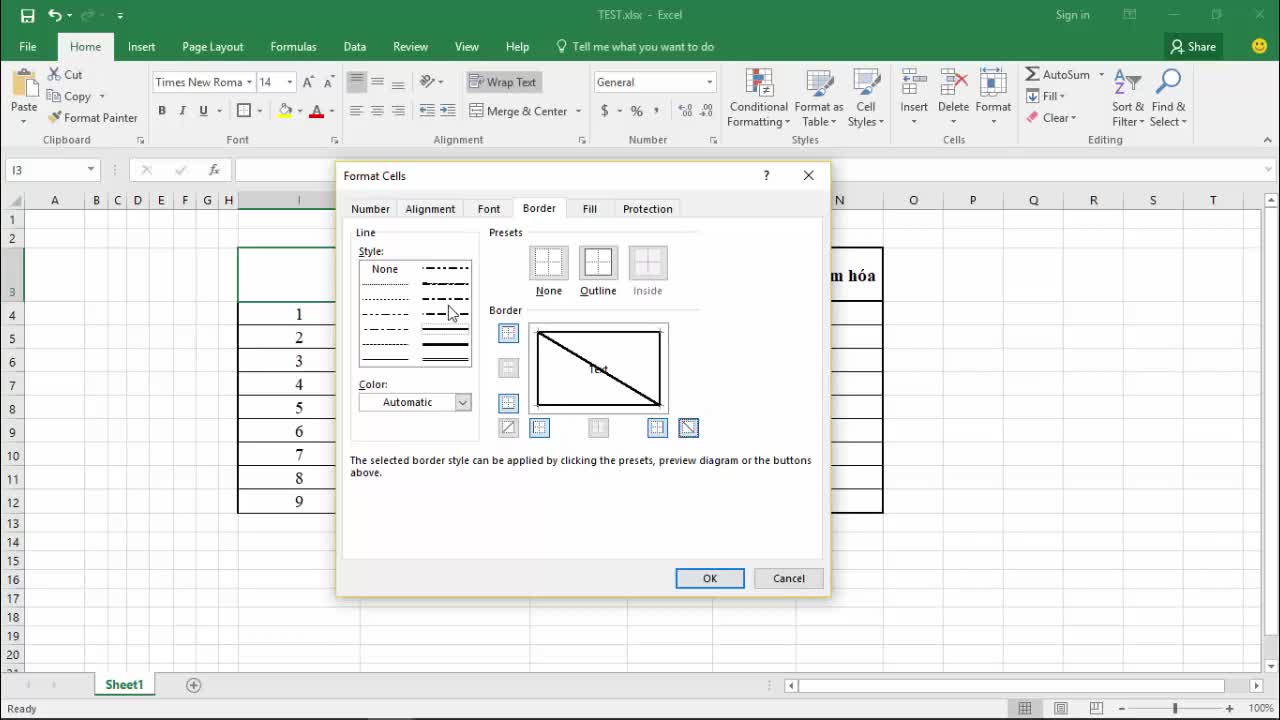Click Cancel in Format Cells dialog

pyautogui.click(x=789, y=578)
